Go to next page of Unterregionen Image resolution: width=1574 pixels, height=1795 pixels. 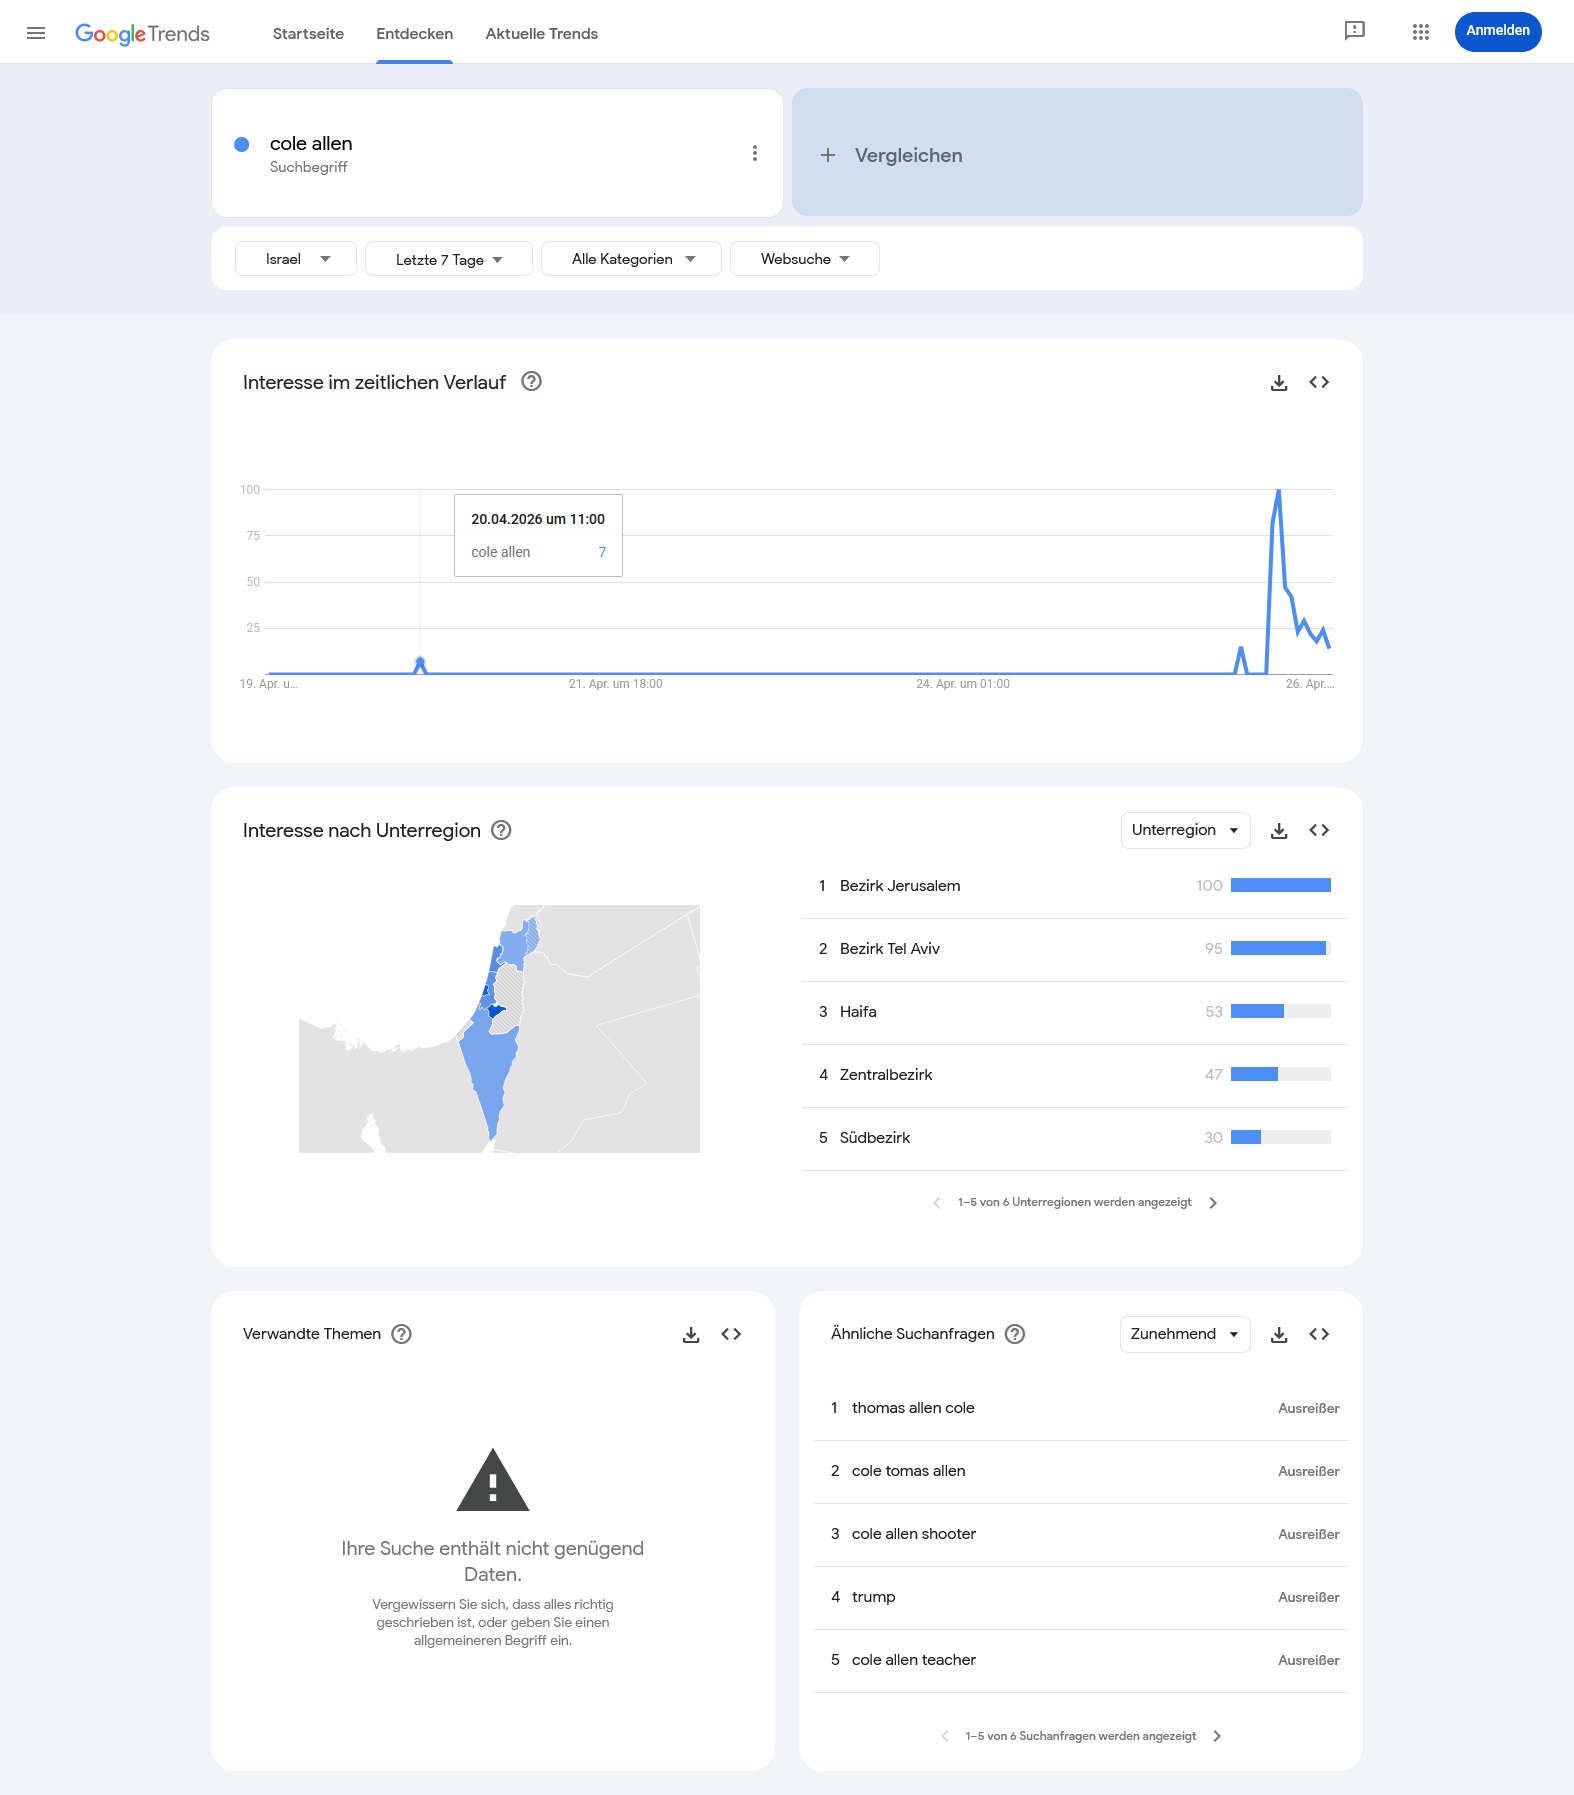[1213, 1203]
